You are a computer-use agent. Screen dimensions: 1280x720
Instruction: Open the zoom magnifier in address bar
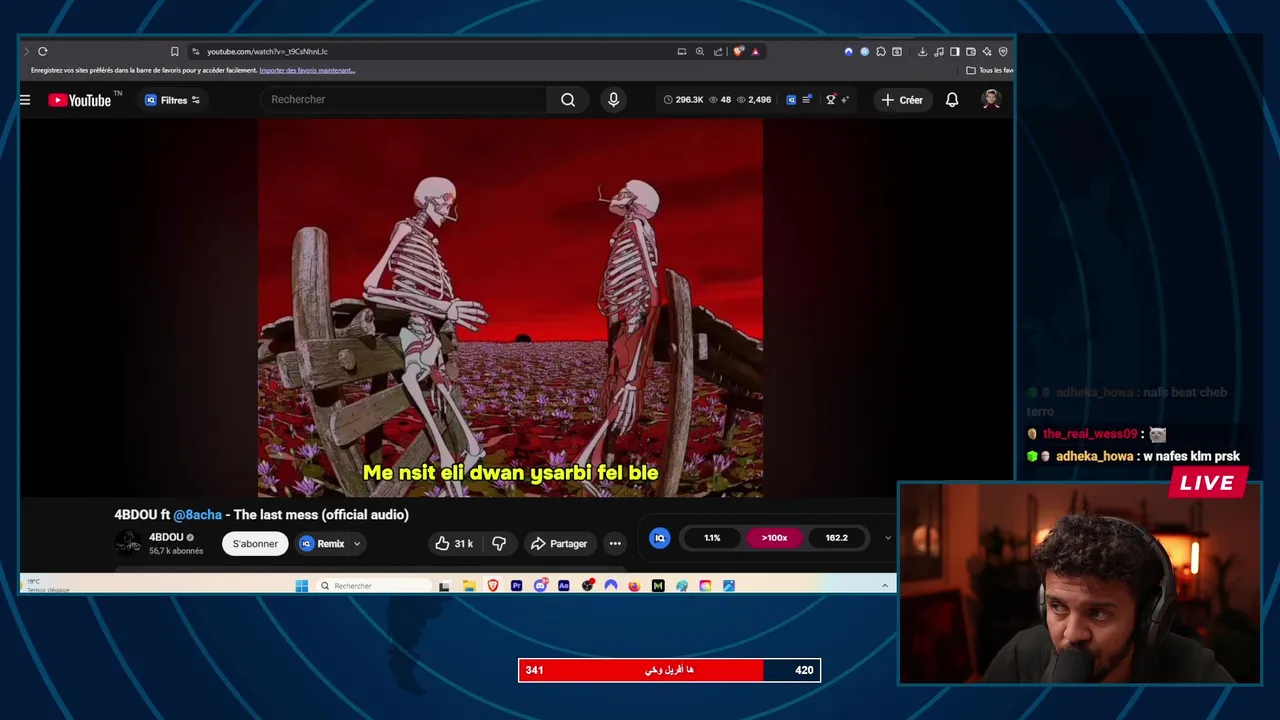[x=700, y=51]
